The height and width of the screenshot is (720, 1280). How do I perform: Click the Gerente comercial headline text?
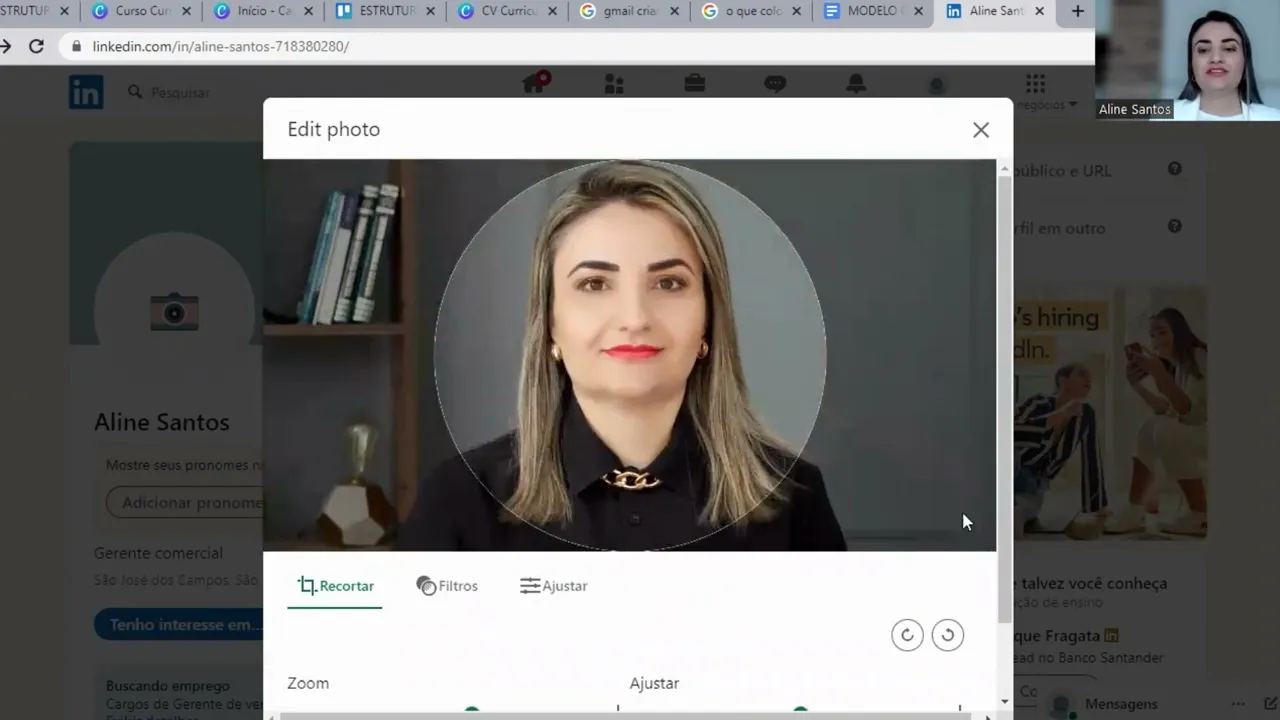158,553
